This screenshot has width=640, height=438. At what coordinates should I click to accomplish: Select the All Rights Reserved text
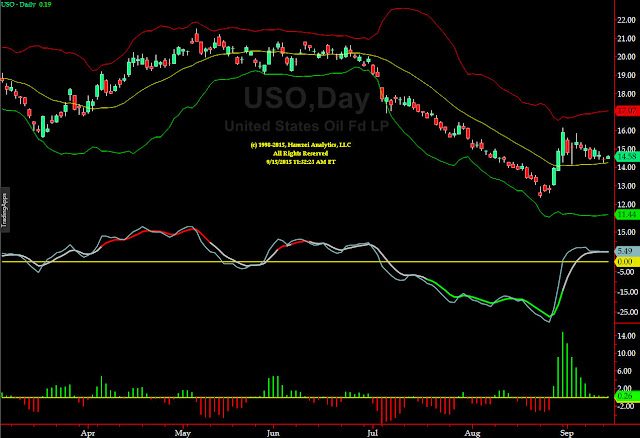pos(300,153)
